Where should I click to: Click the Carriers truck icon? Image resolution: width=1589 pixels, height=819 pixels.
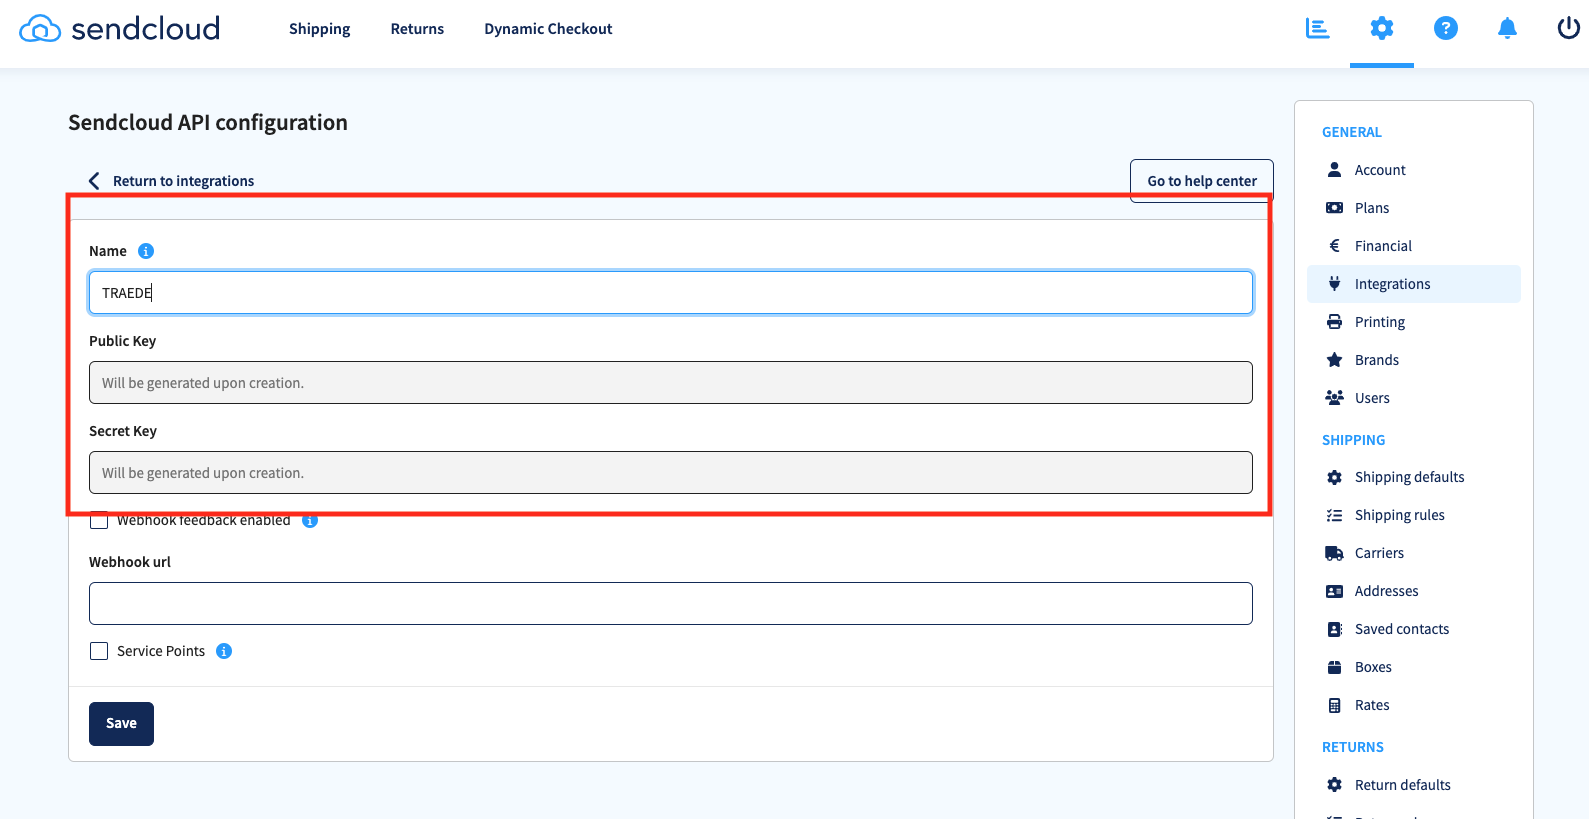pos(1334,553)
